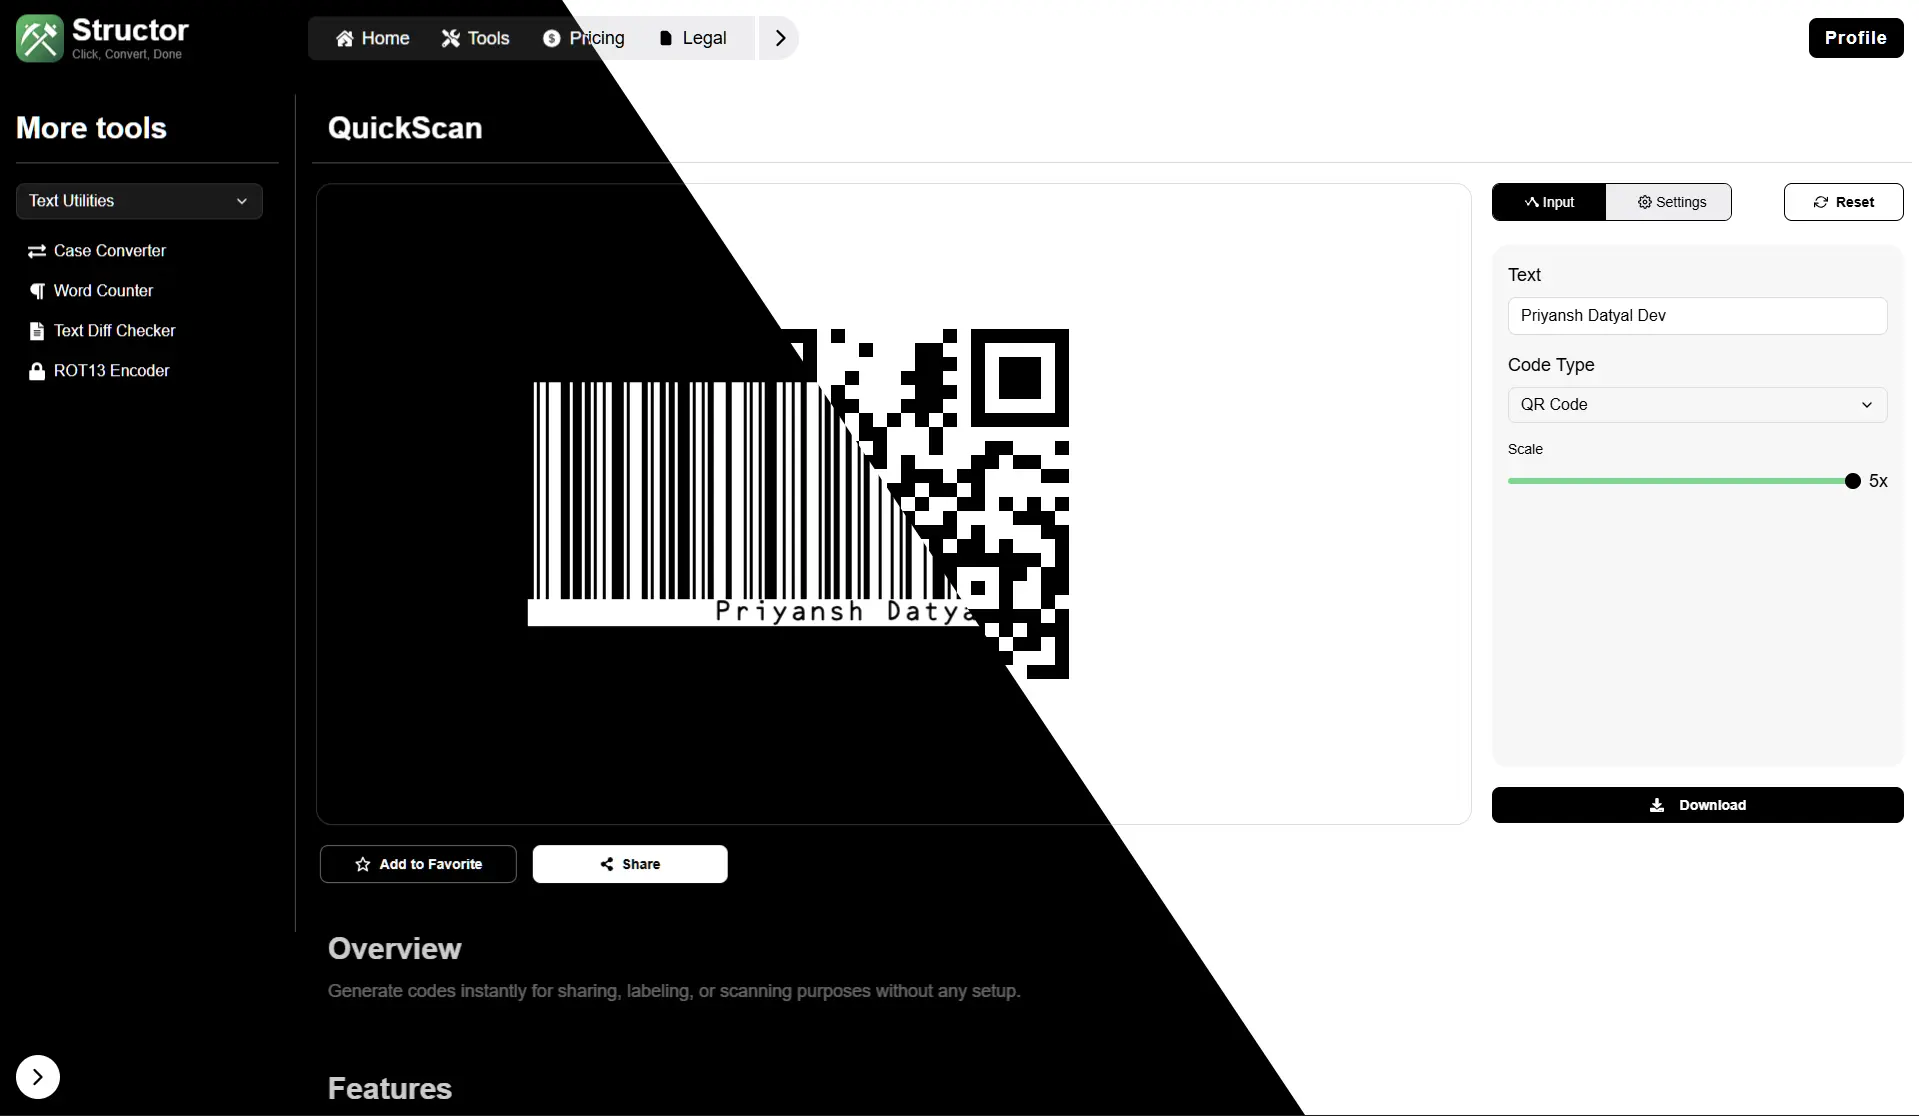Open the Code Type dropdown
The width and height of the screenshot is (1919, 1116).
(1697, 405)
